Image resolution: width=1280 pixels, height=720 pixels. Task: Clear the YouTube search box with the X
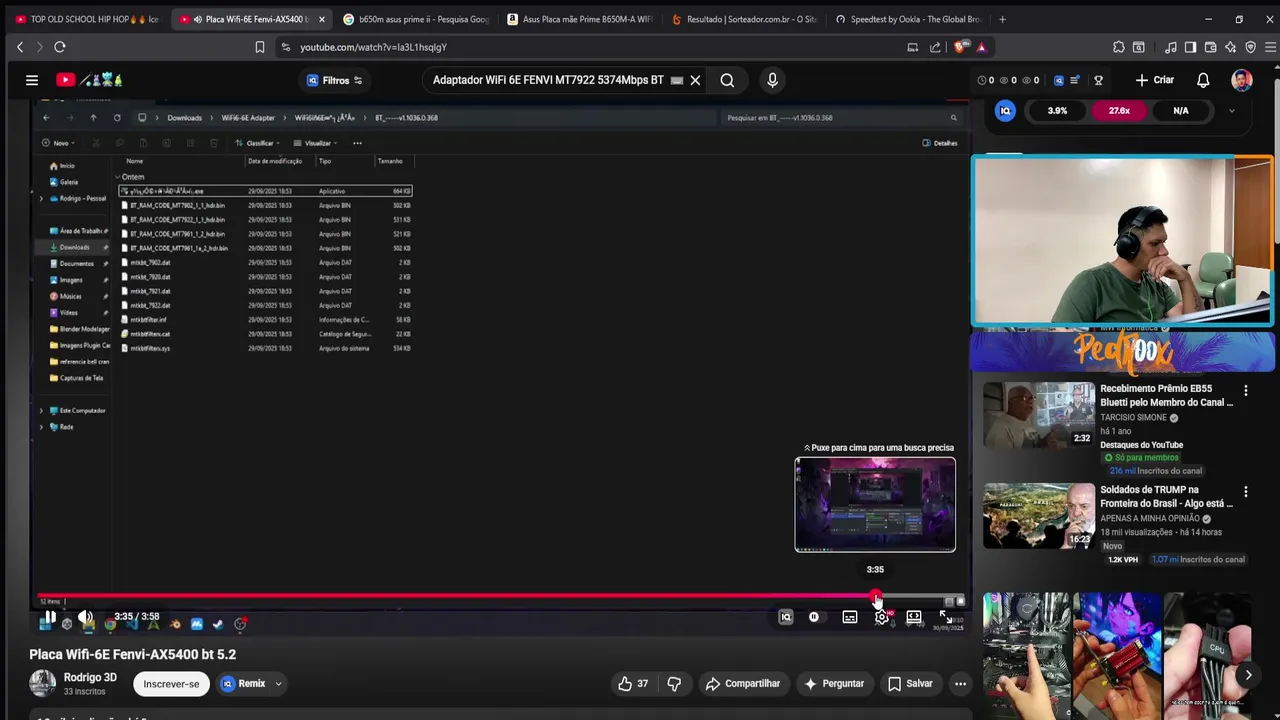[695, 80]
